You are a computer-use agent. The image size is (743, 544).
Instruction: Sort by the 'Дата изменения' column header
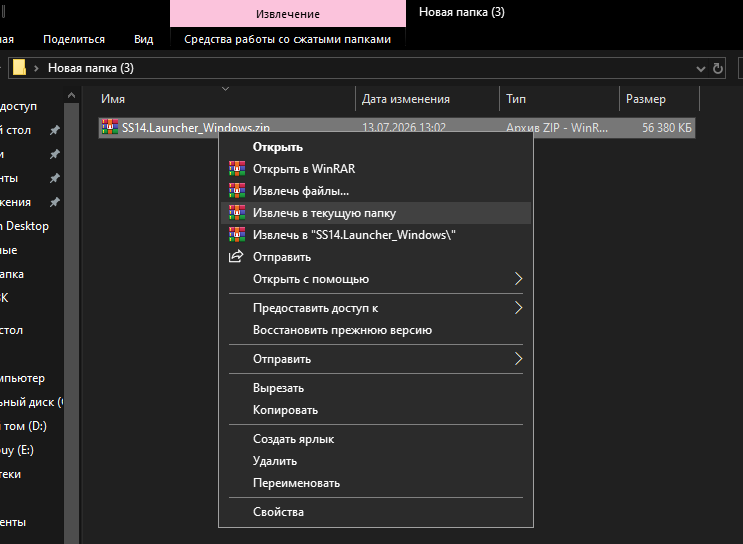(x=427, y=99)
